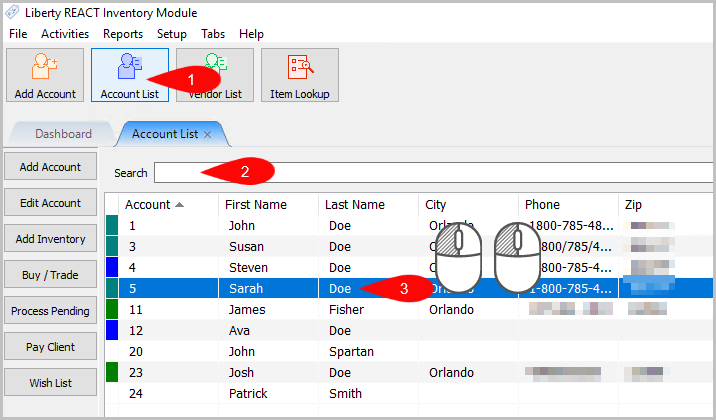This screenshot has width=716, height=420.
Task: Click last name Smith in the list
Action: (x=345, y=394)
